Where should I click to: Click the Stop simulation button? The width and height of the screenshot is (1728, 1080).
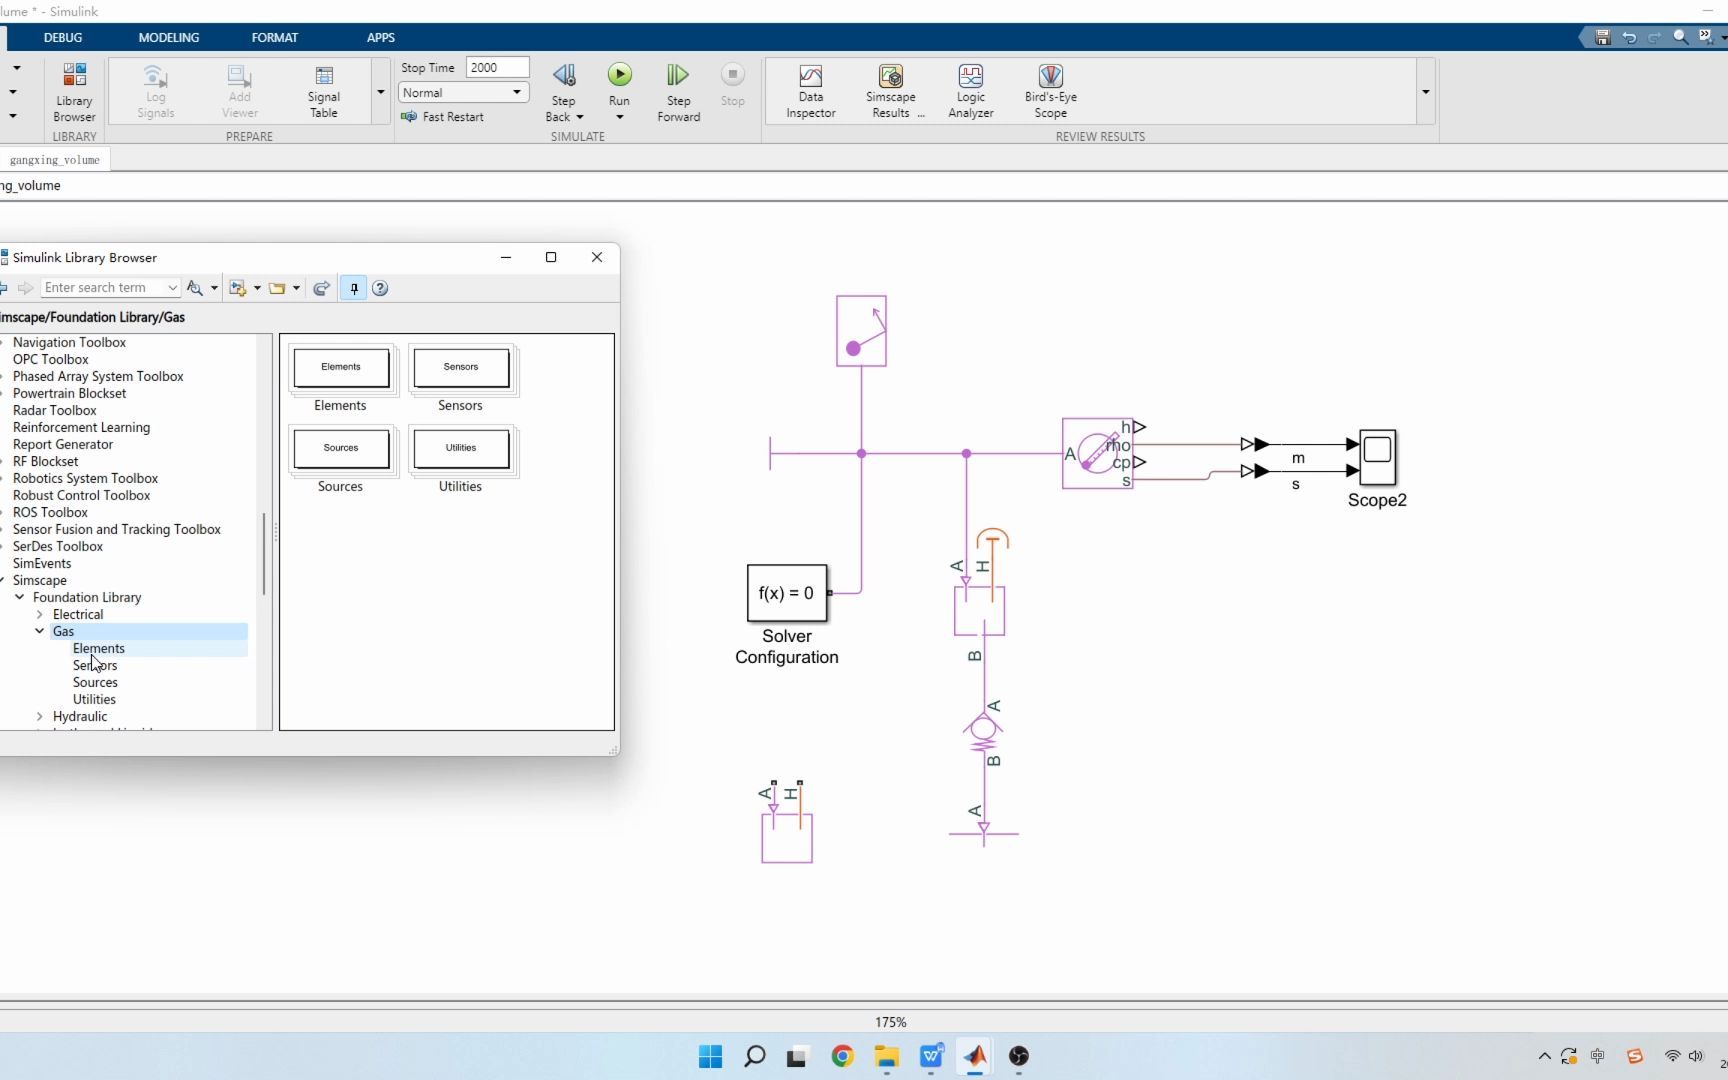coord(733,84)
